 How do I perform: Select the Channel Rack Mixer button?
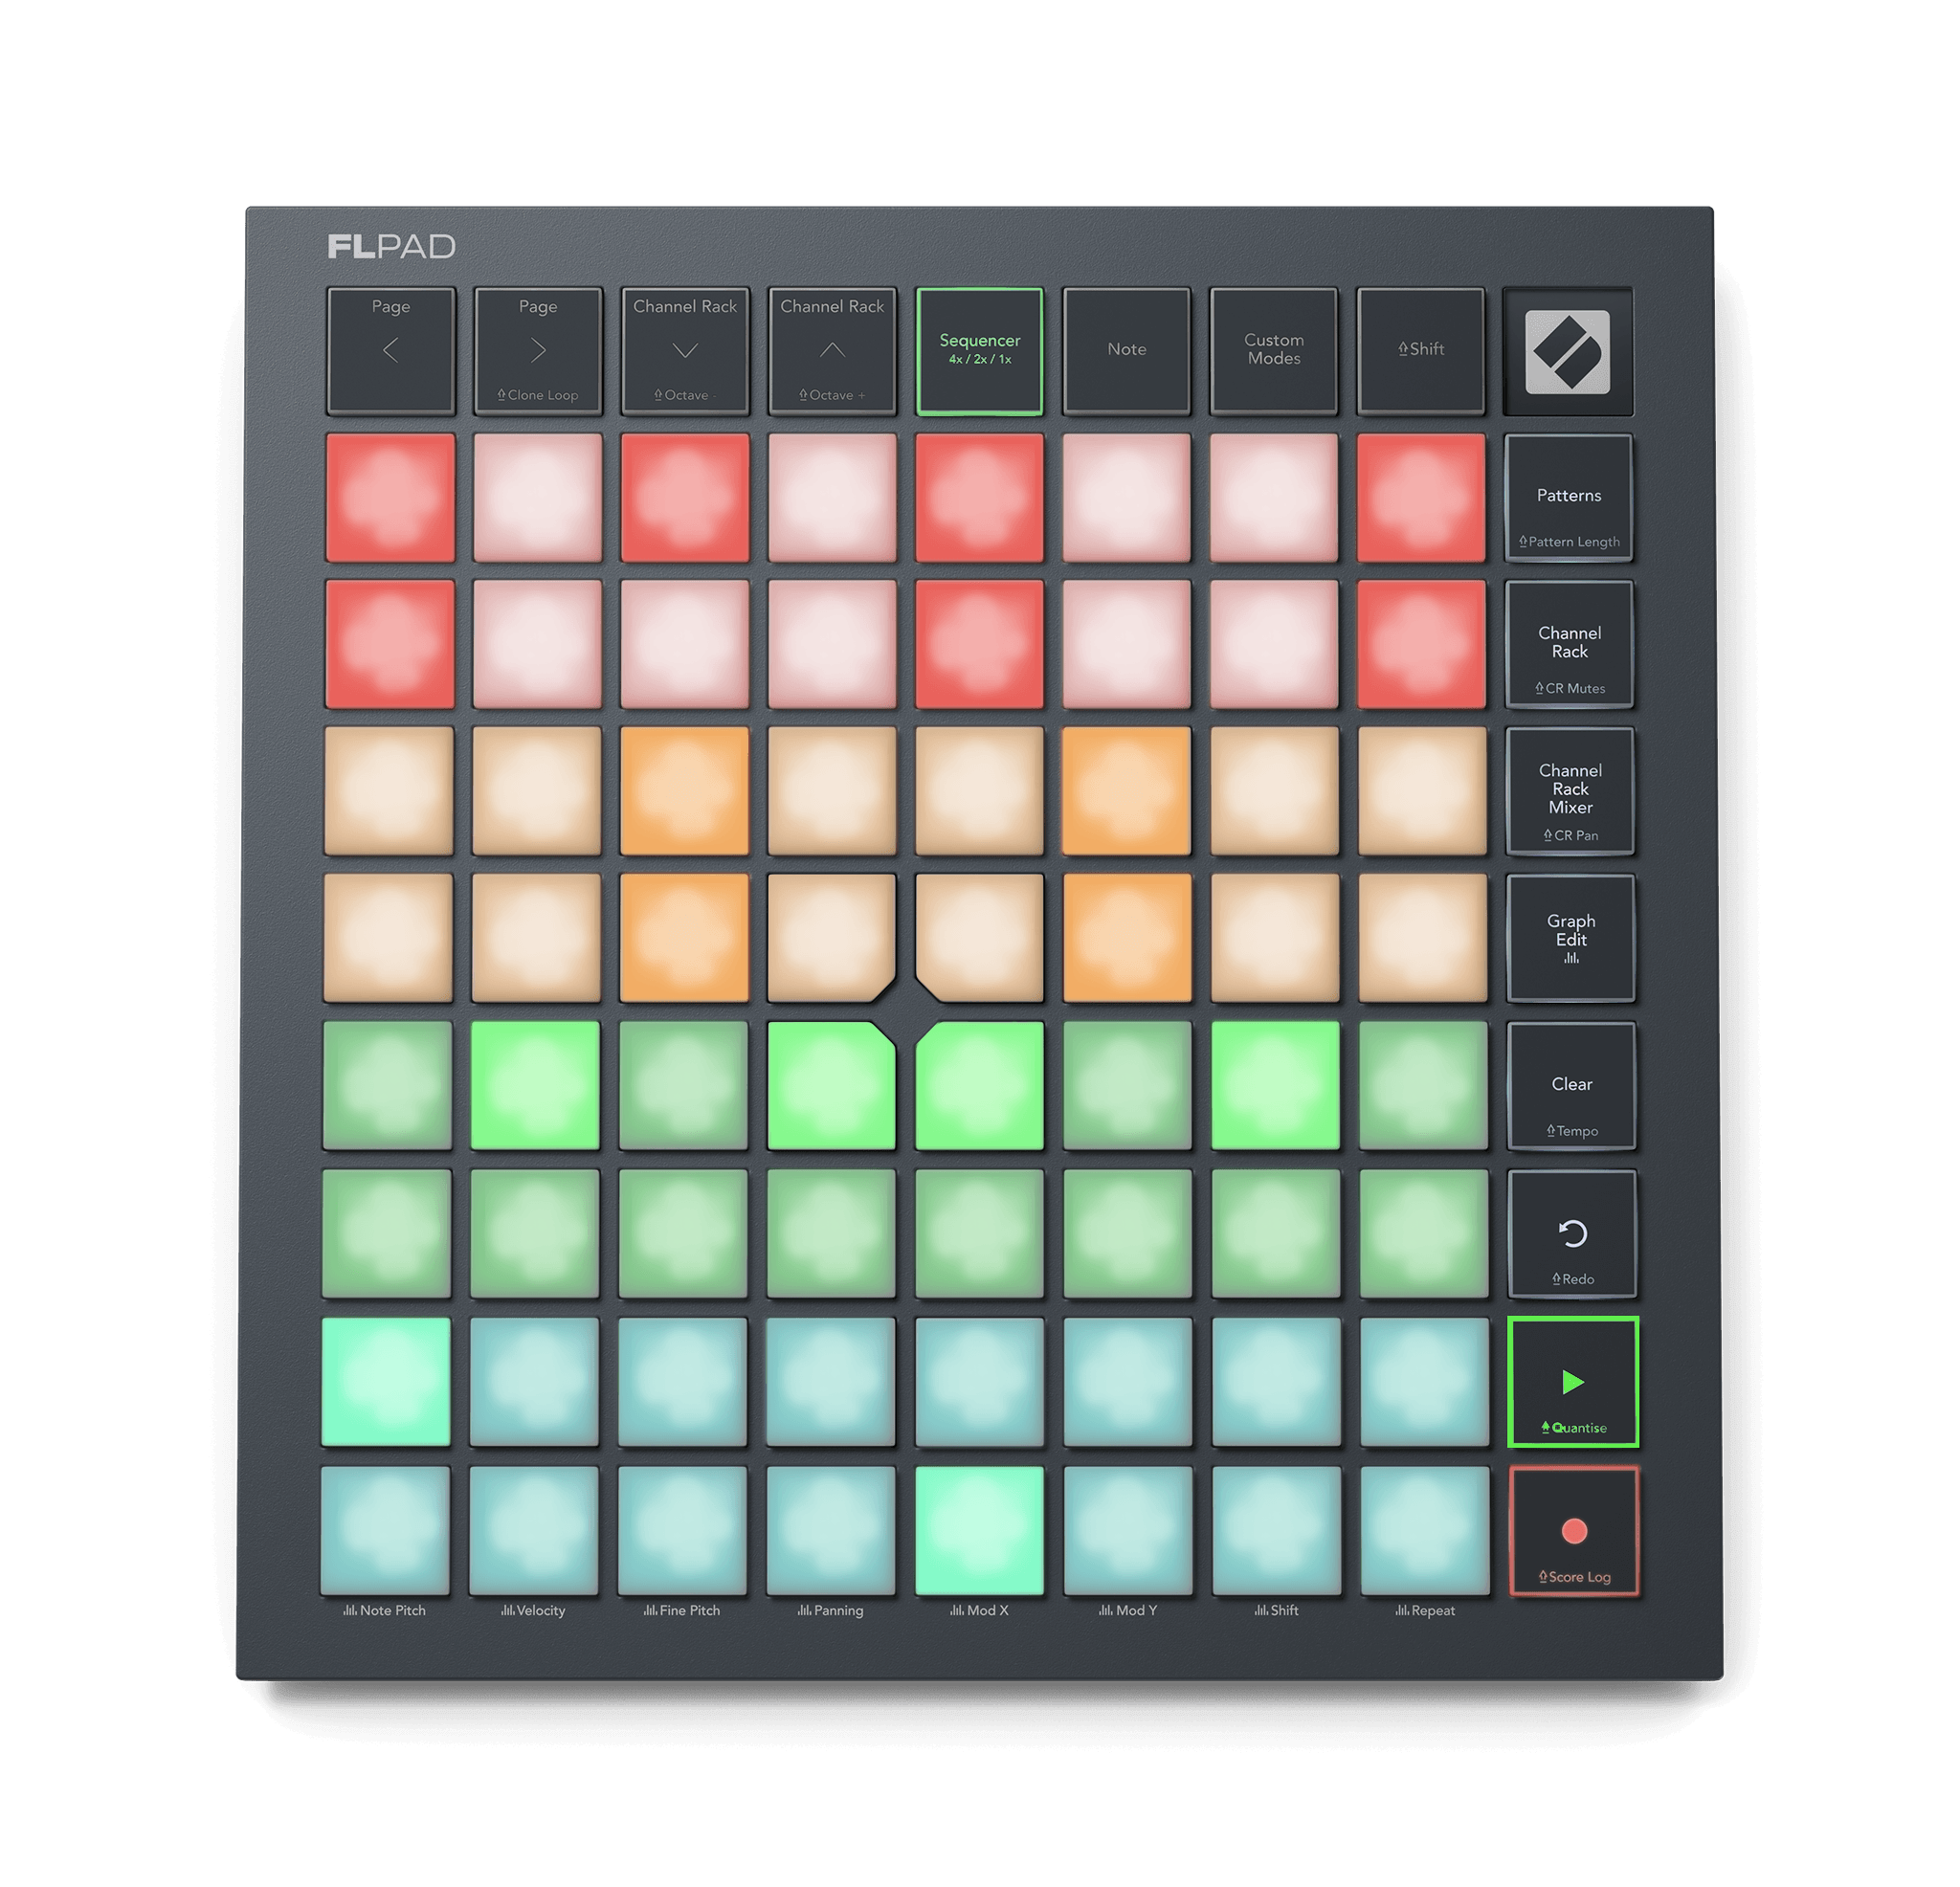click(1570, 791)
